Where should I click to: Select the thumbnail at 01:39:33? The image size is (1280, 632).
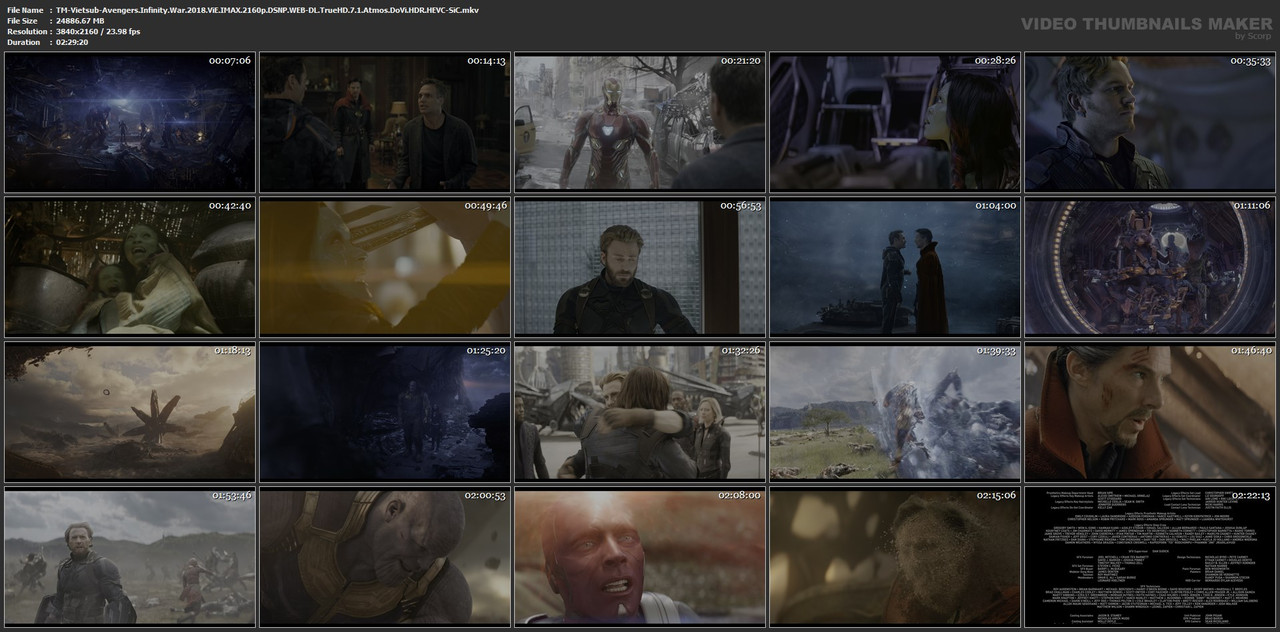pos(895,412)
